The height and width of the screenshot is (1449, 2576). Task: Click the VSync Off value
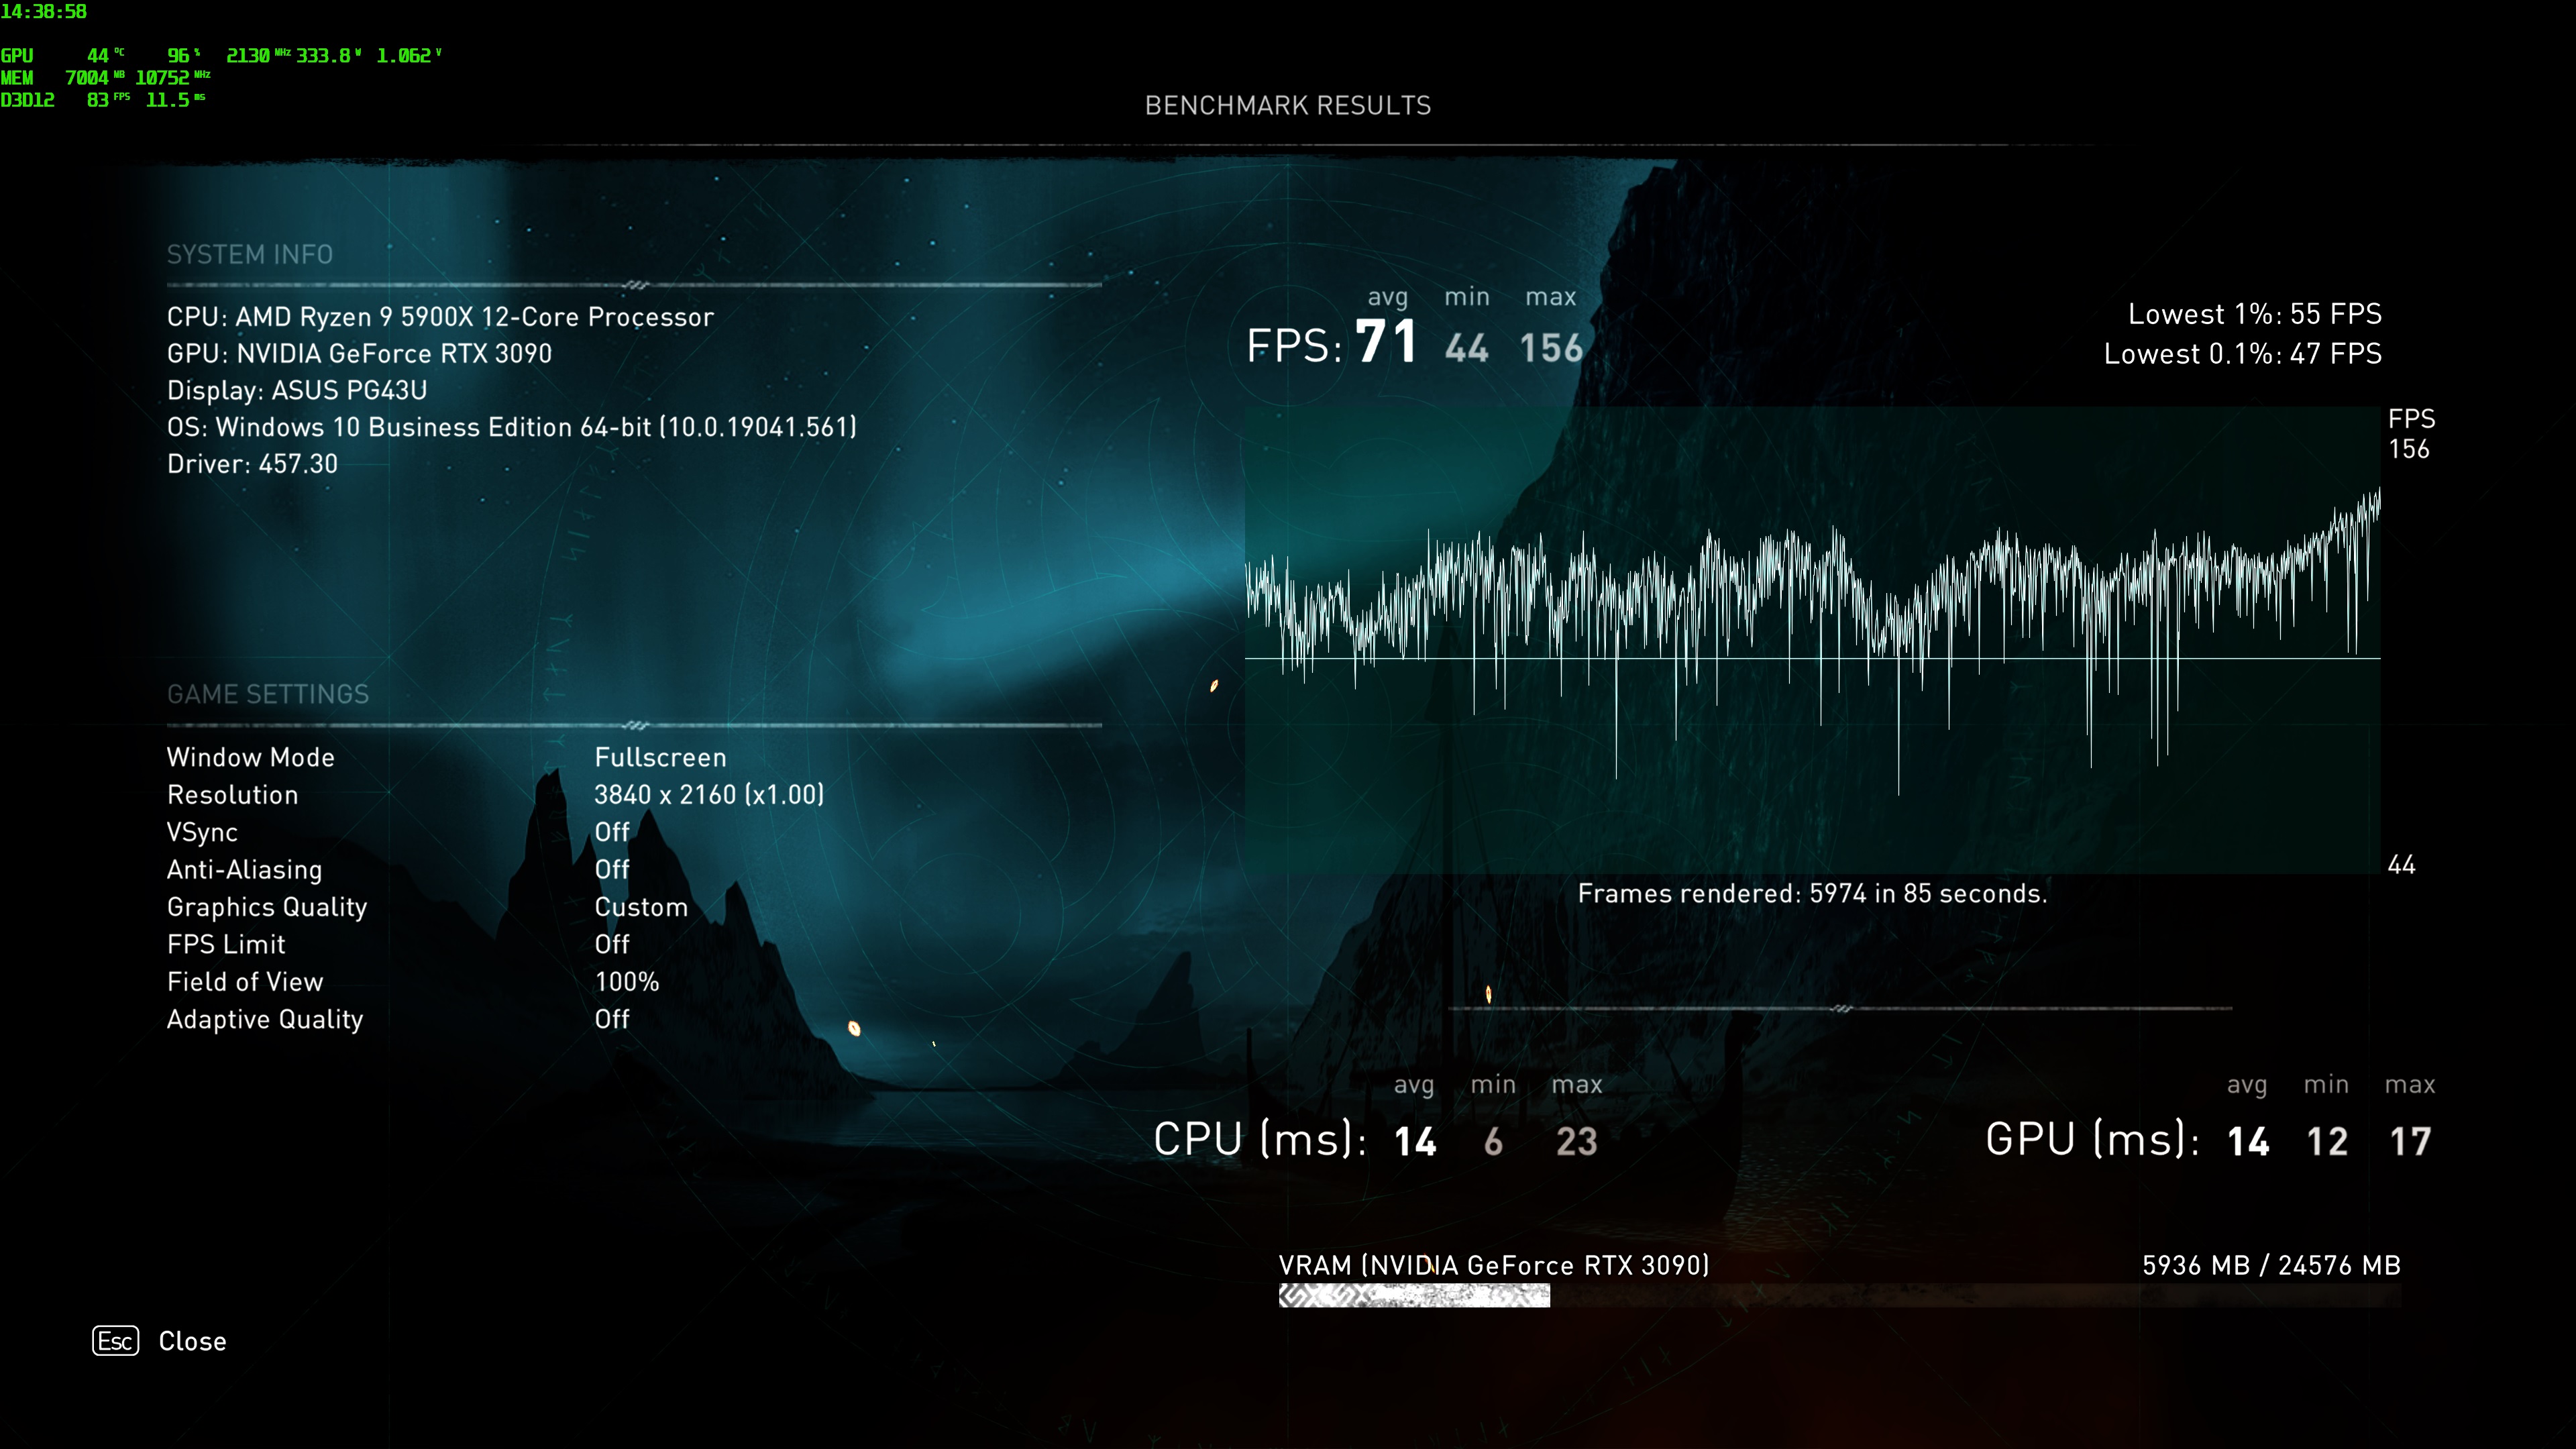click(x=612, y=832)
